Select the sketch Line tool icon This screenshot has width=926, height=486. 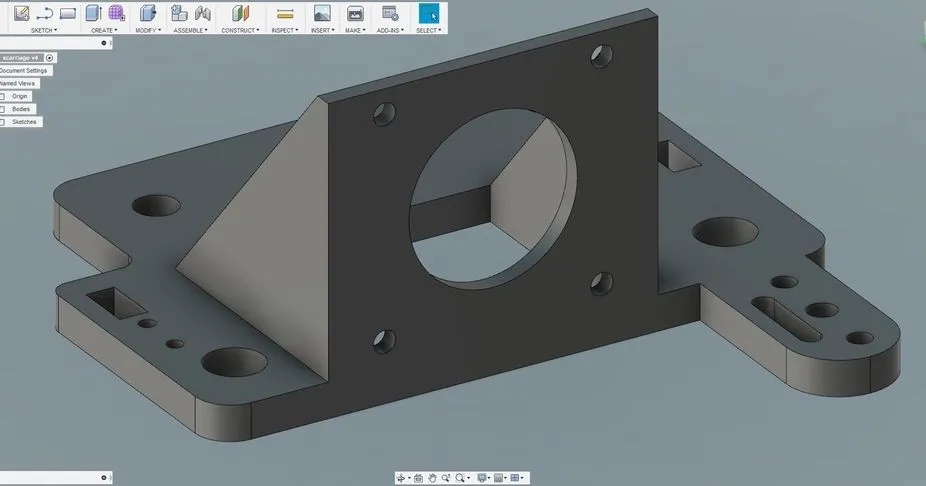pyautogui.click(x=44, y=14)
